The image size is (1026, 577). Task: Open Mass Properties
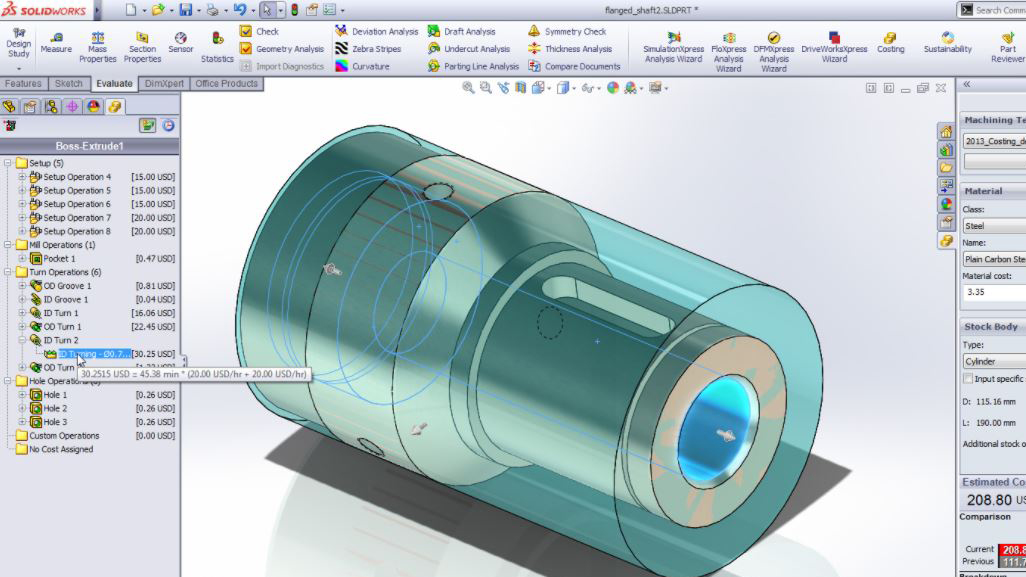97,47
